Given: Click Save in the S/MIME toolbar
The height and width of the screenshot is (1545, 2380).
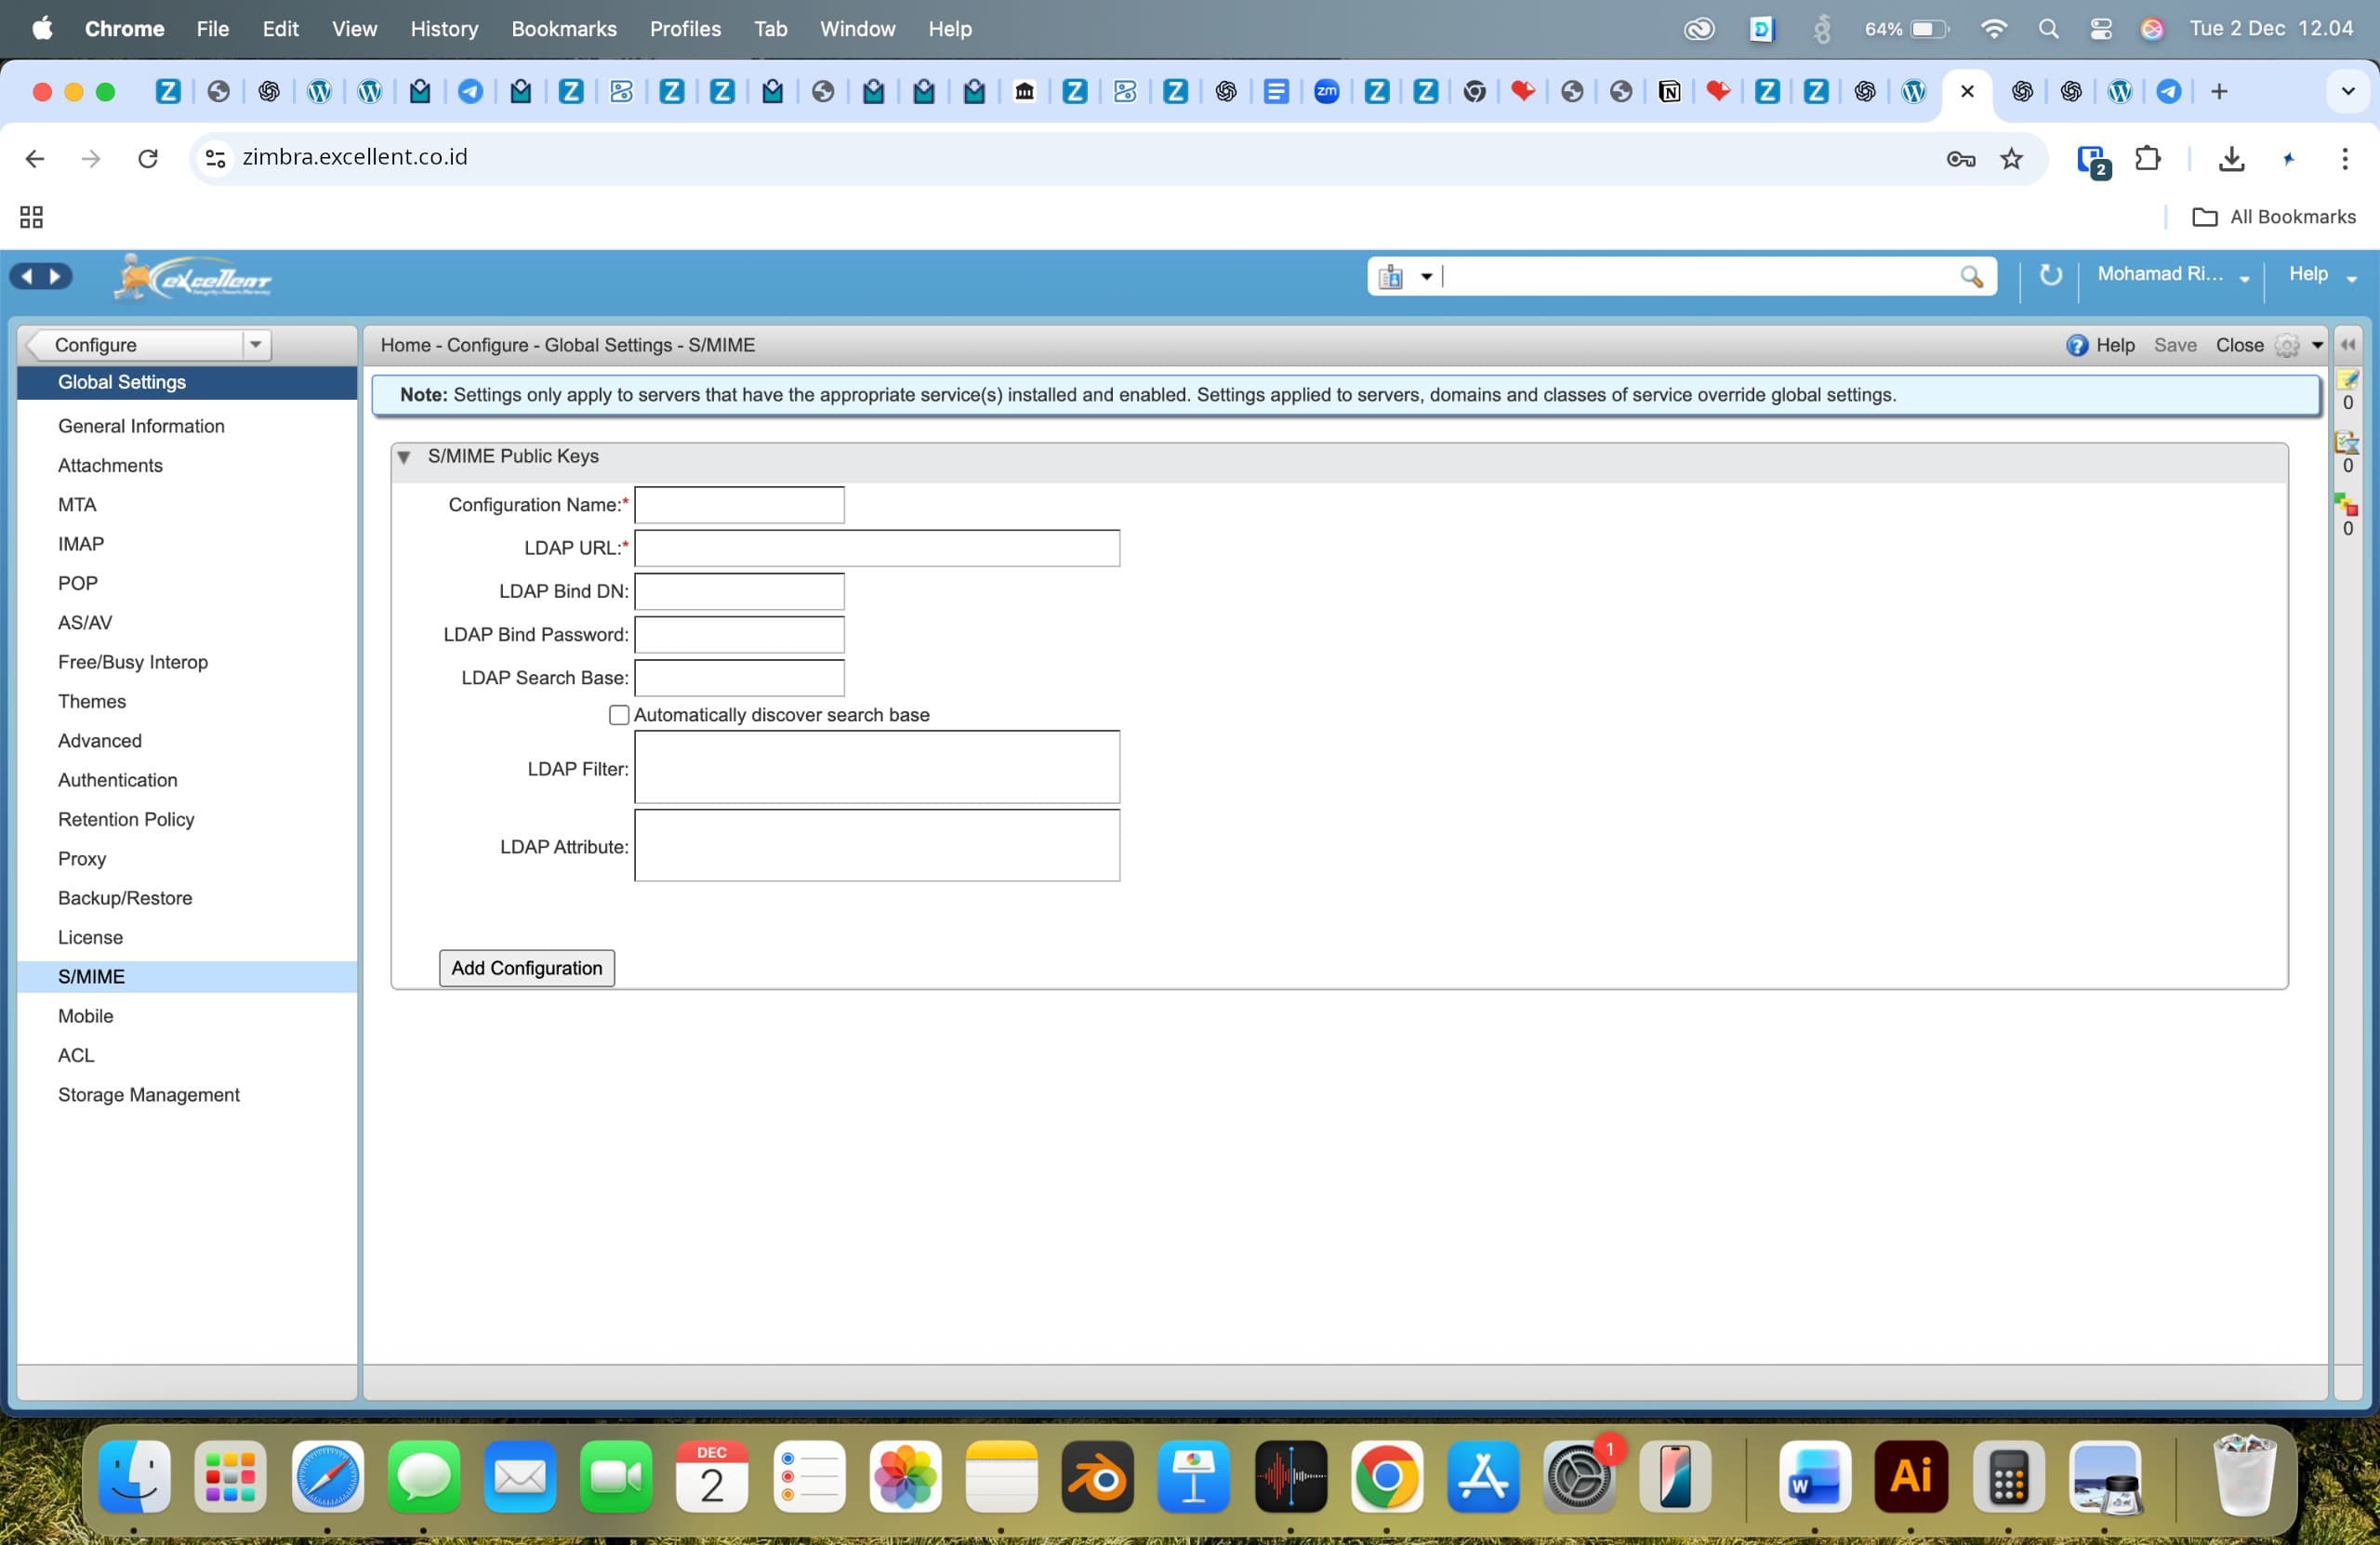Looking at the screenshot, I should (x=2175, y=345).
